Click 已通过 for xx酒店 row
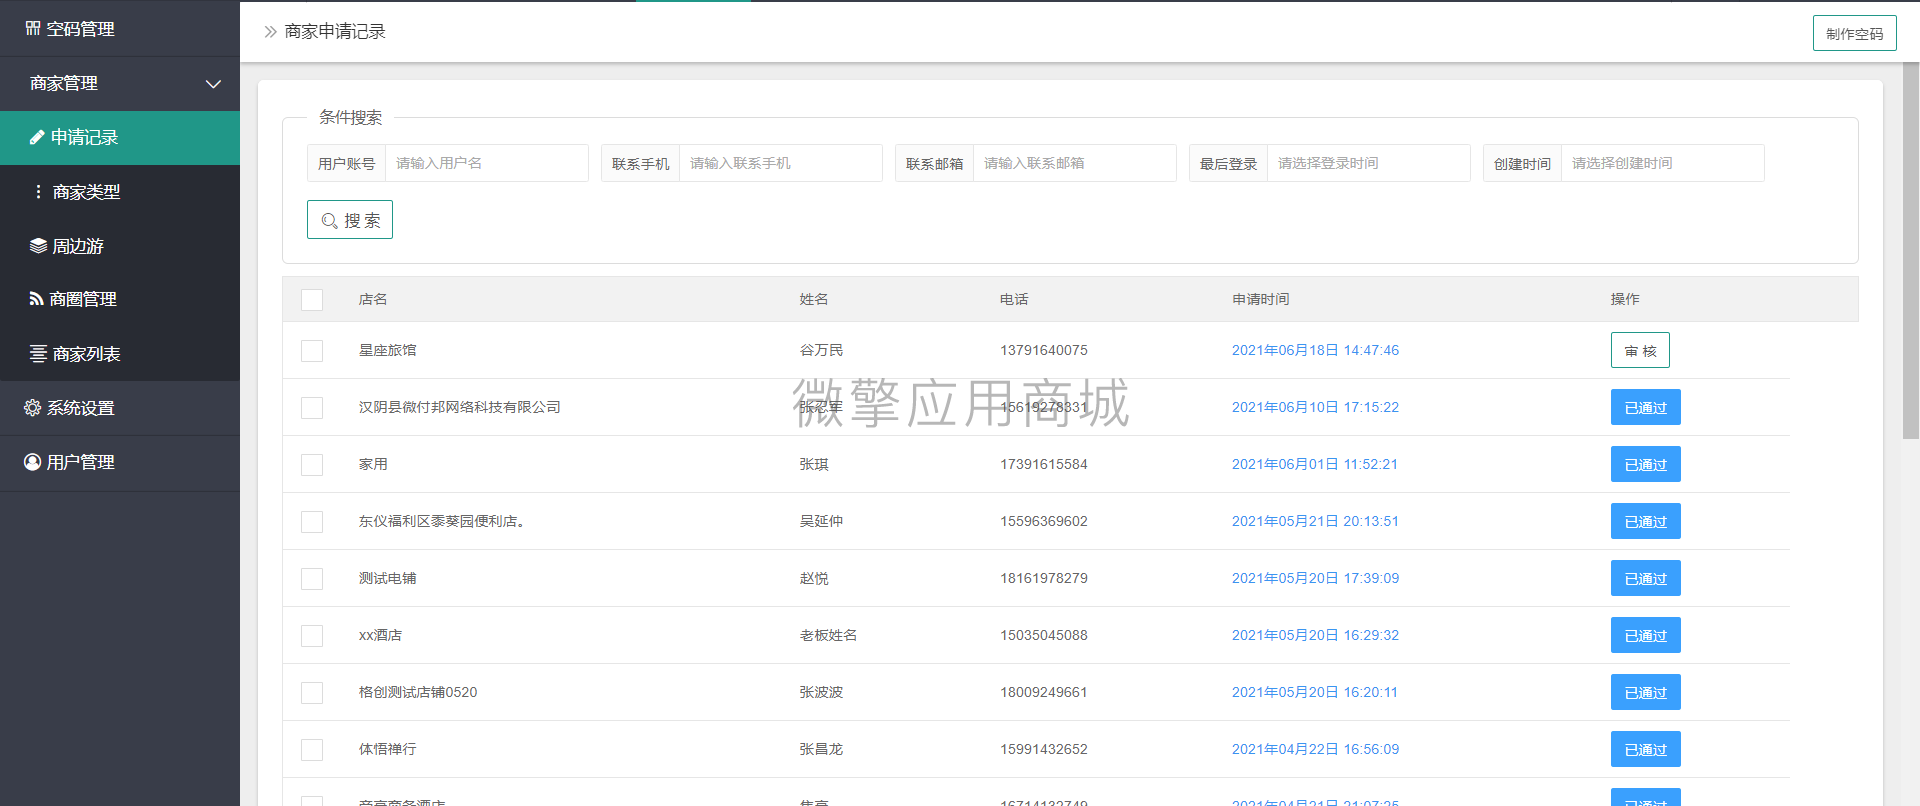This screenshot has width=1920, height=806. (1645, 635)
